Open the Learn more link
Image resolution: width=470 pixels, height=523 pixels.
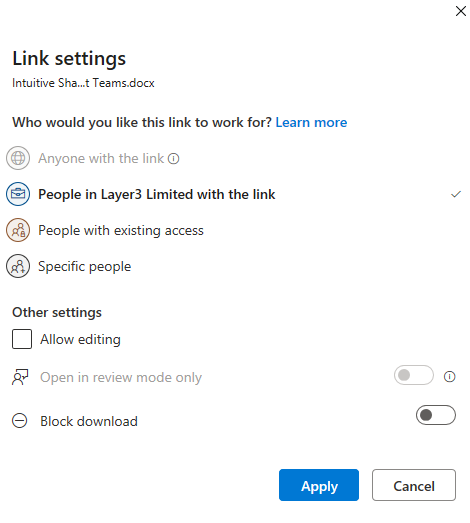click(311, 122)
